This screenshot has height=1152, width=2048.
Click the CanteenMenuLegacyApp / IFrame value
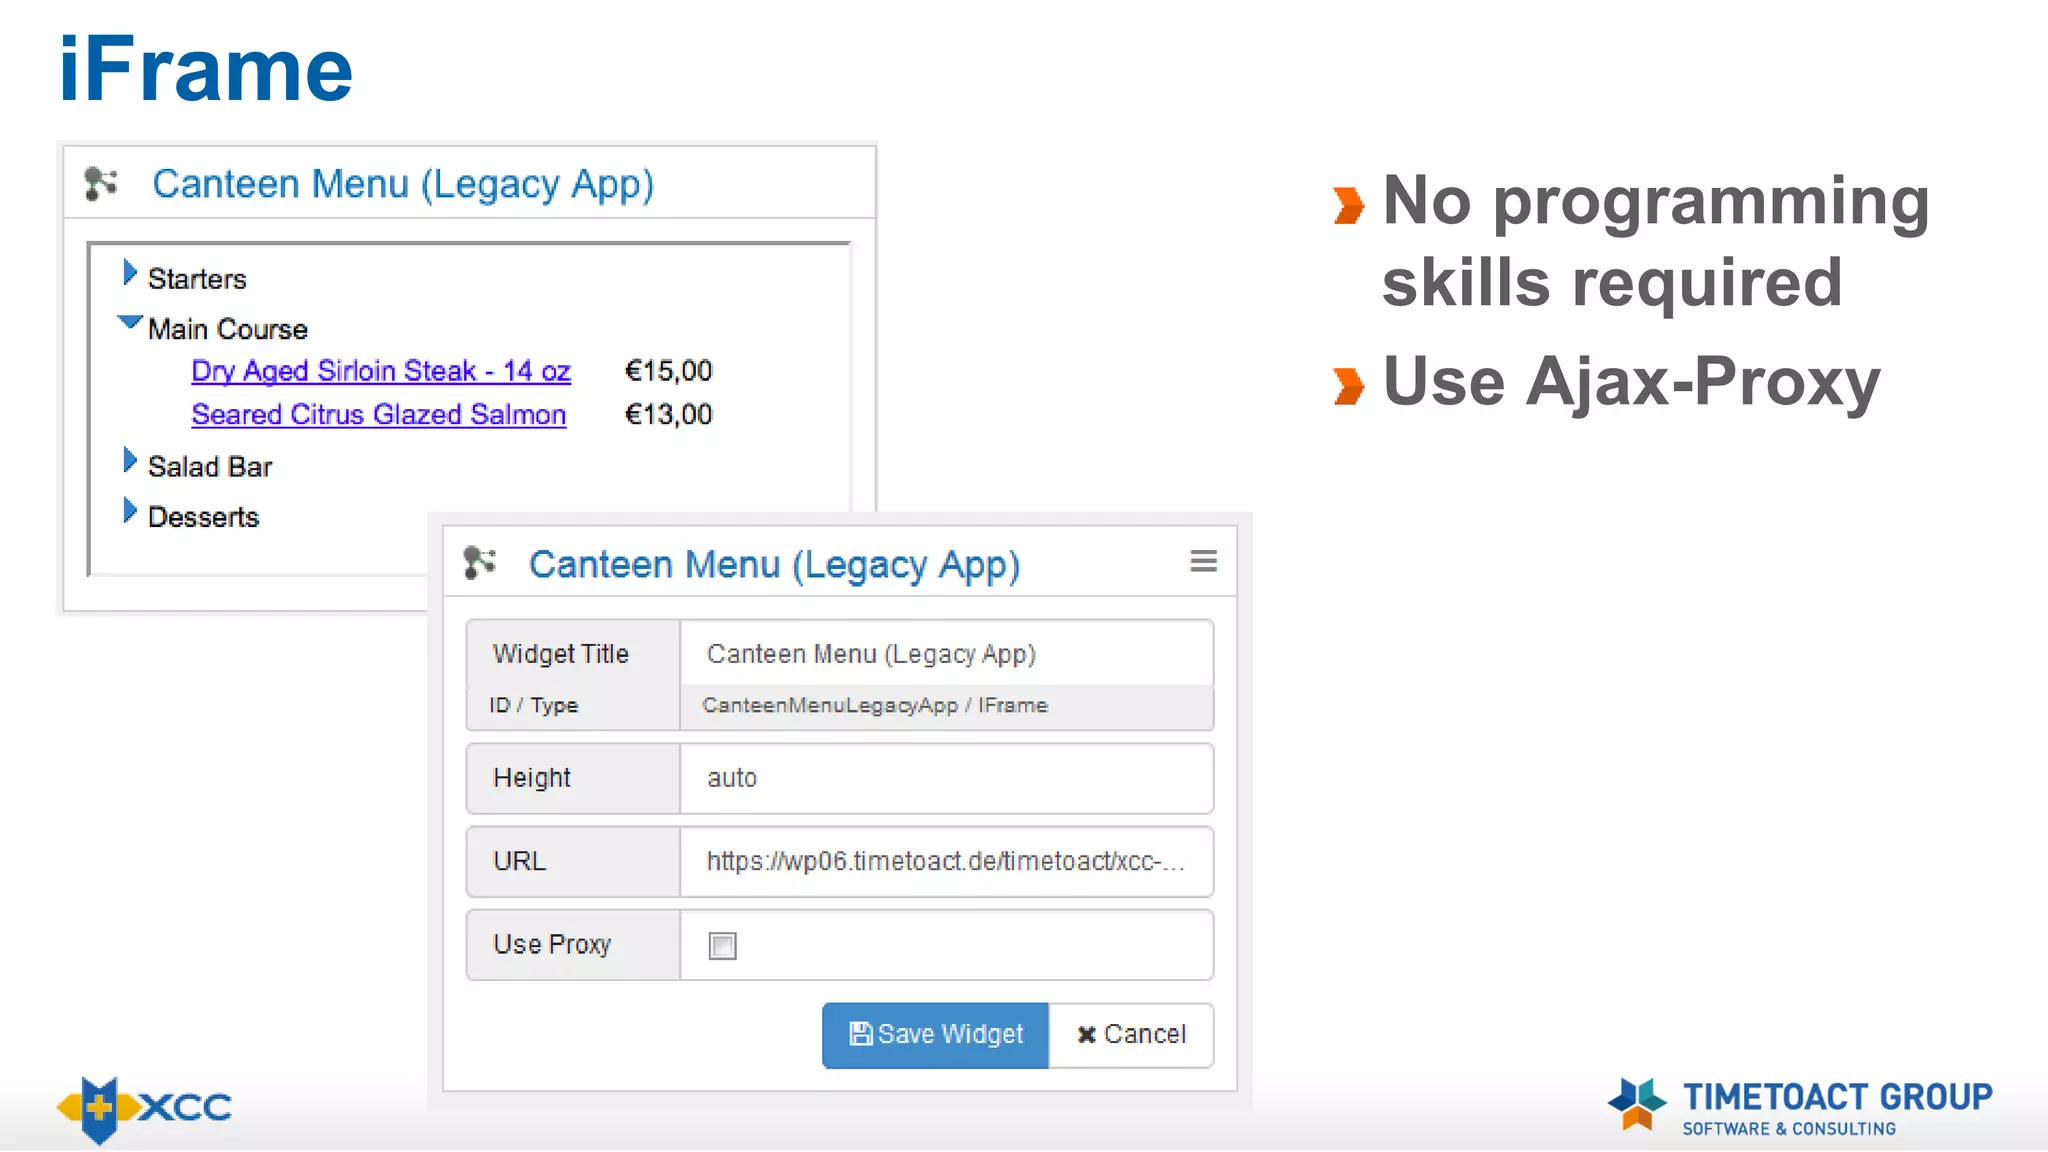tap(875, 705)
